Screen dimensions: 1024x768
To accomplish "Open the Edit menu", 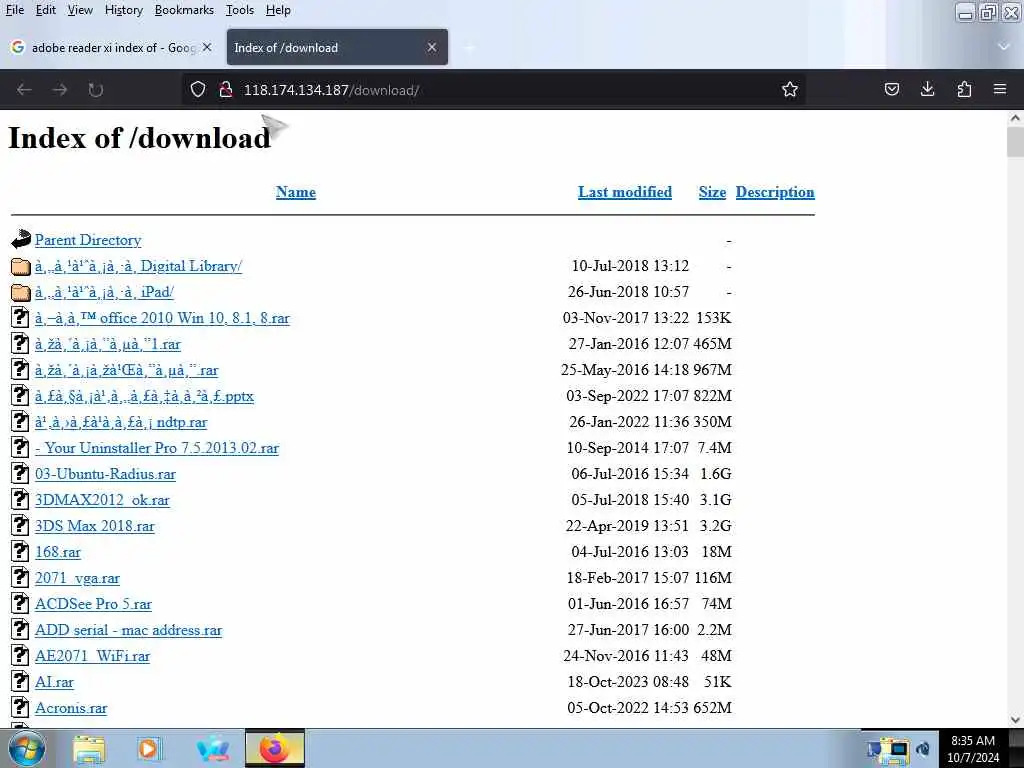I will (45, 10).
